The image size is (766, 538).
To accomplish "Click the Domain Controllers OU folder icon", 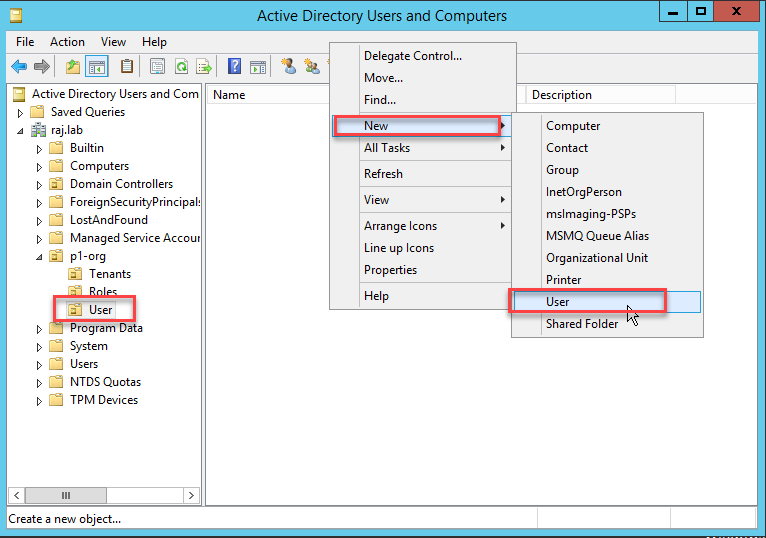I will 57,184.
